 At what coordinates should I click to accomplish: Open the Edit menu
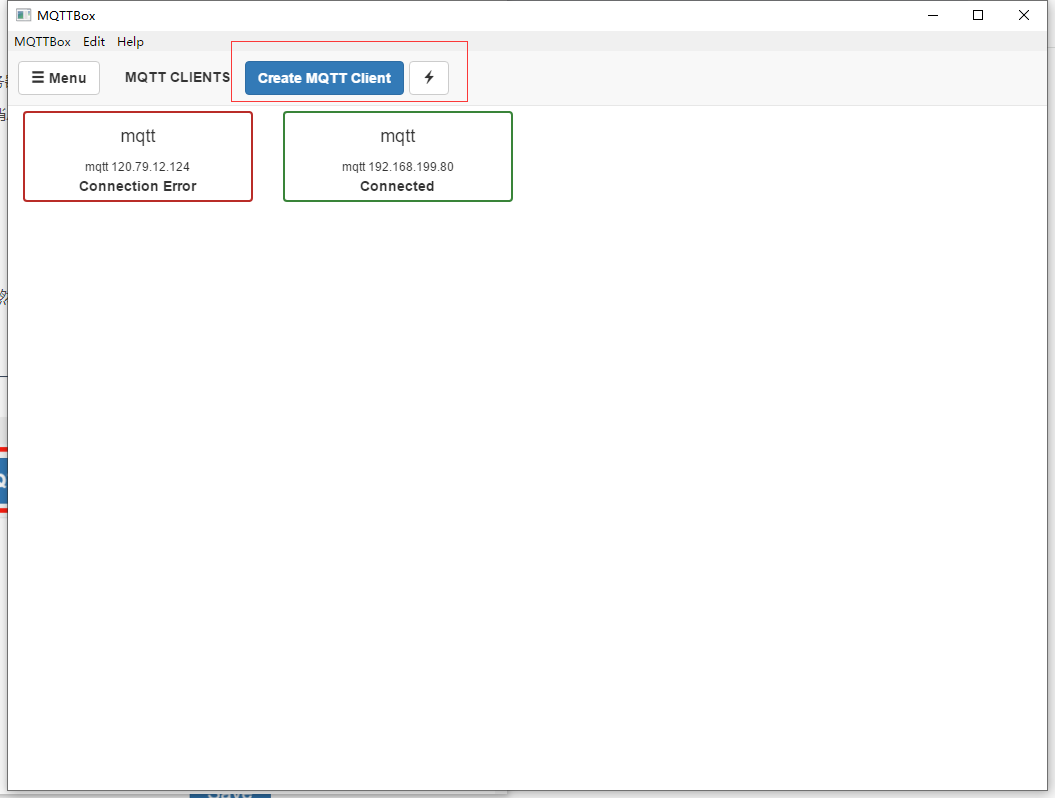pyautogui.click(x=94, y=42)
